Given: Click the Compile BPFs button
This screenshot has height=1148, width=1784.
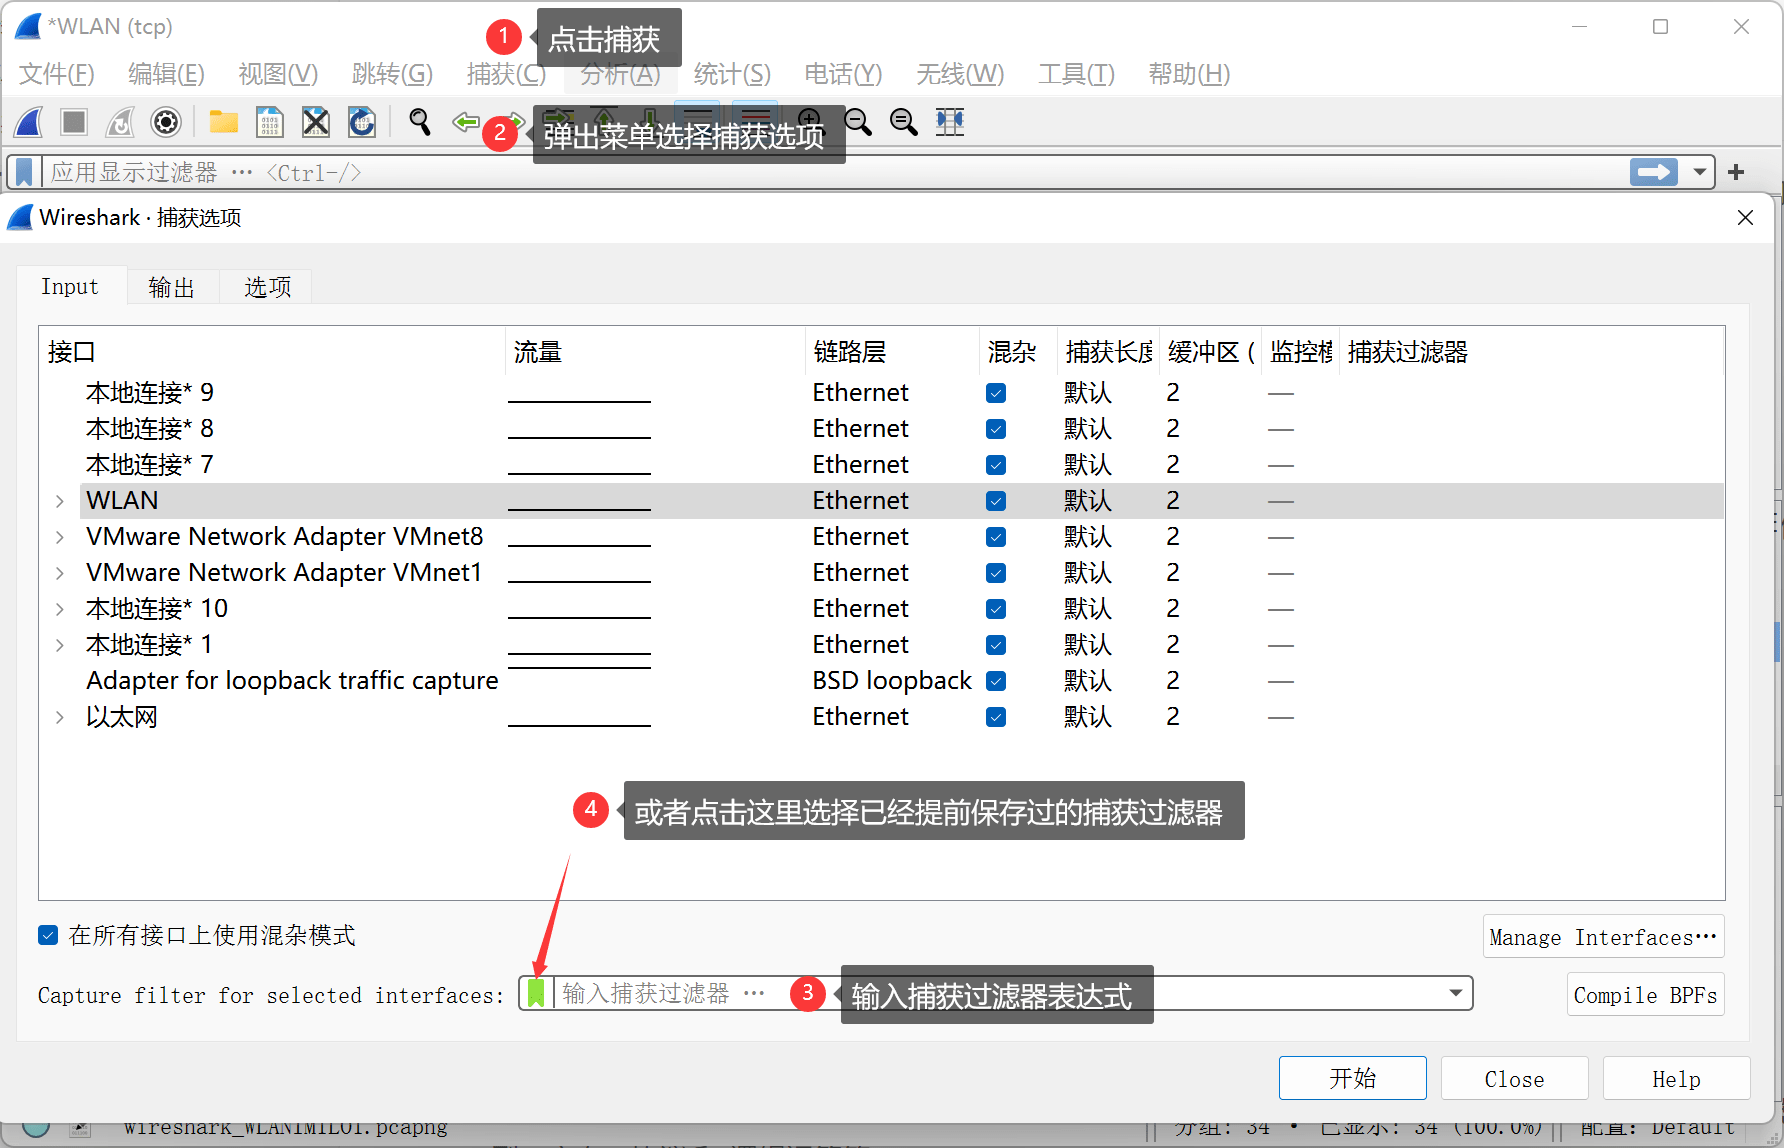Looking at the screenshot, I should tap(1646, 995).
